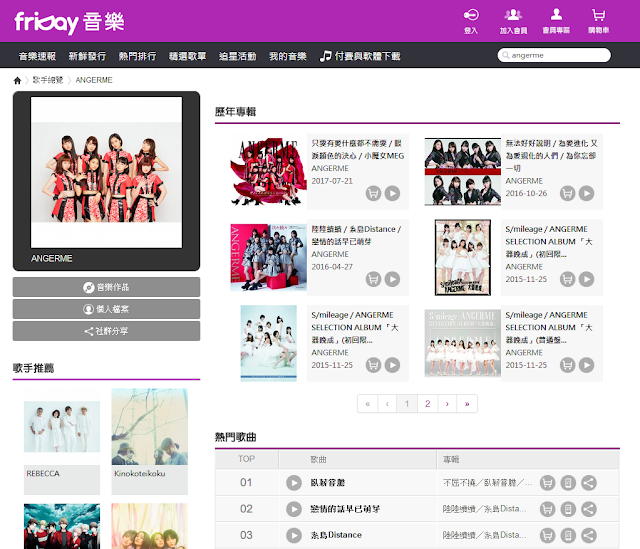Click the join member (加入會員) icon
The image size is (640, 549).
[513, 22]
